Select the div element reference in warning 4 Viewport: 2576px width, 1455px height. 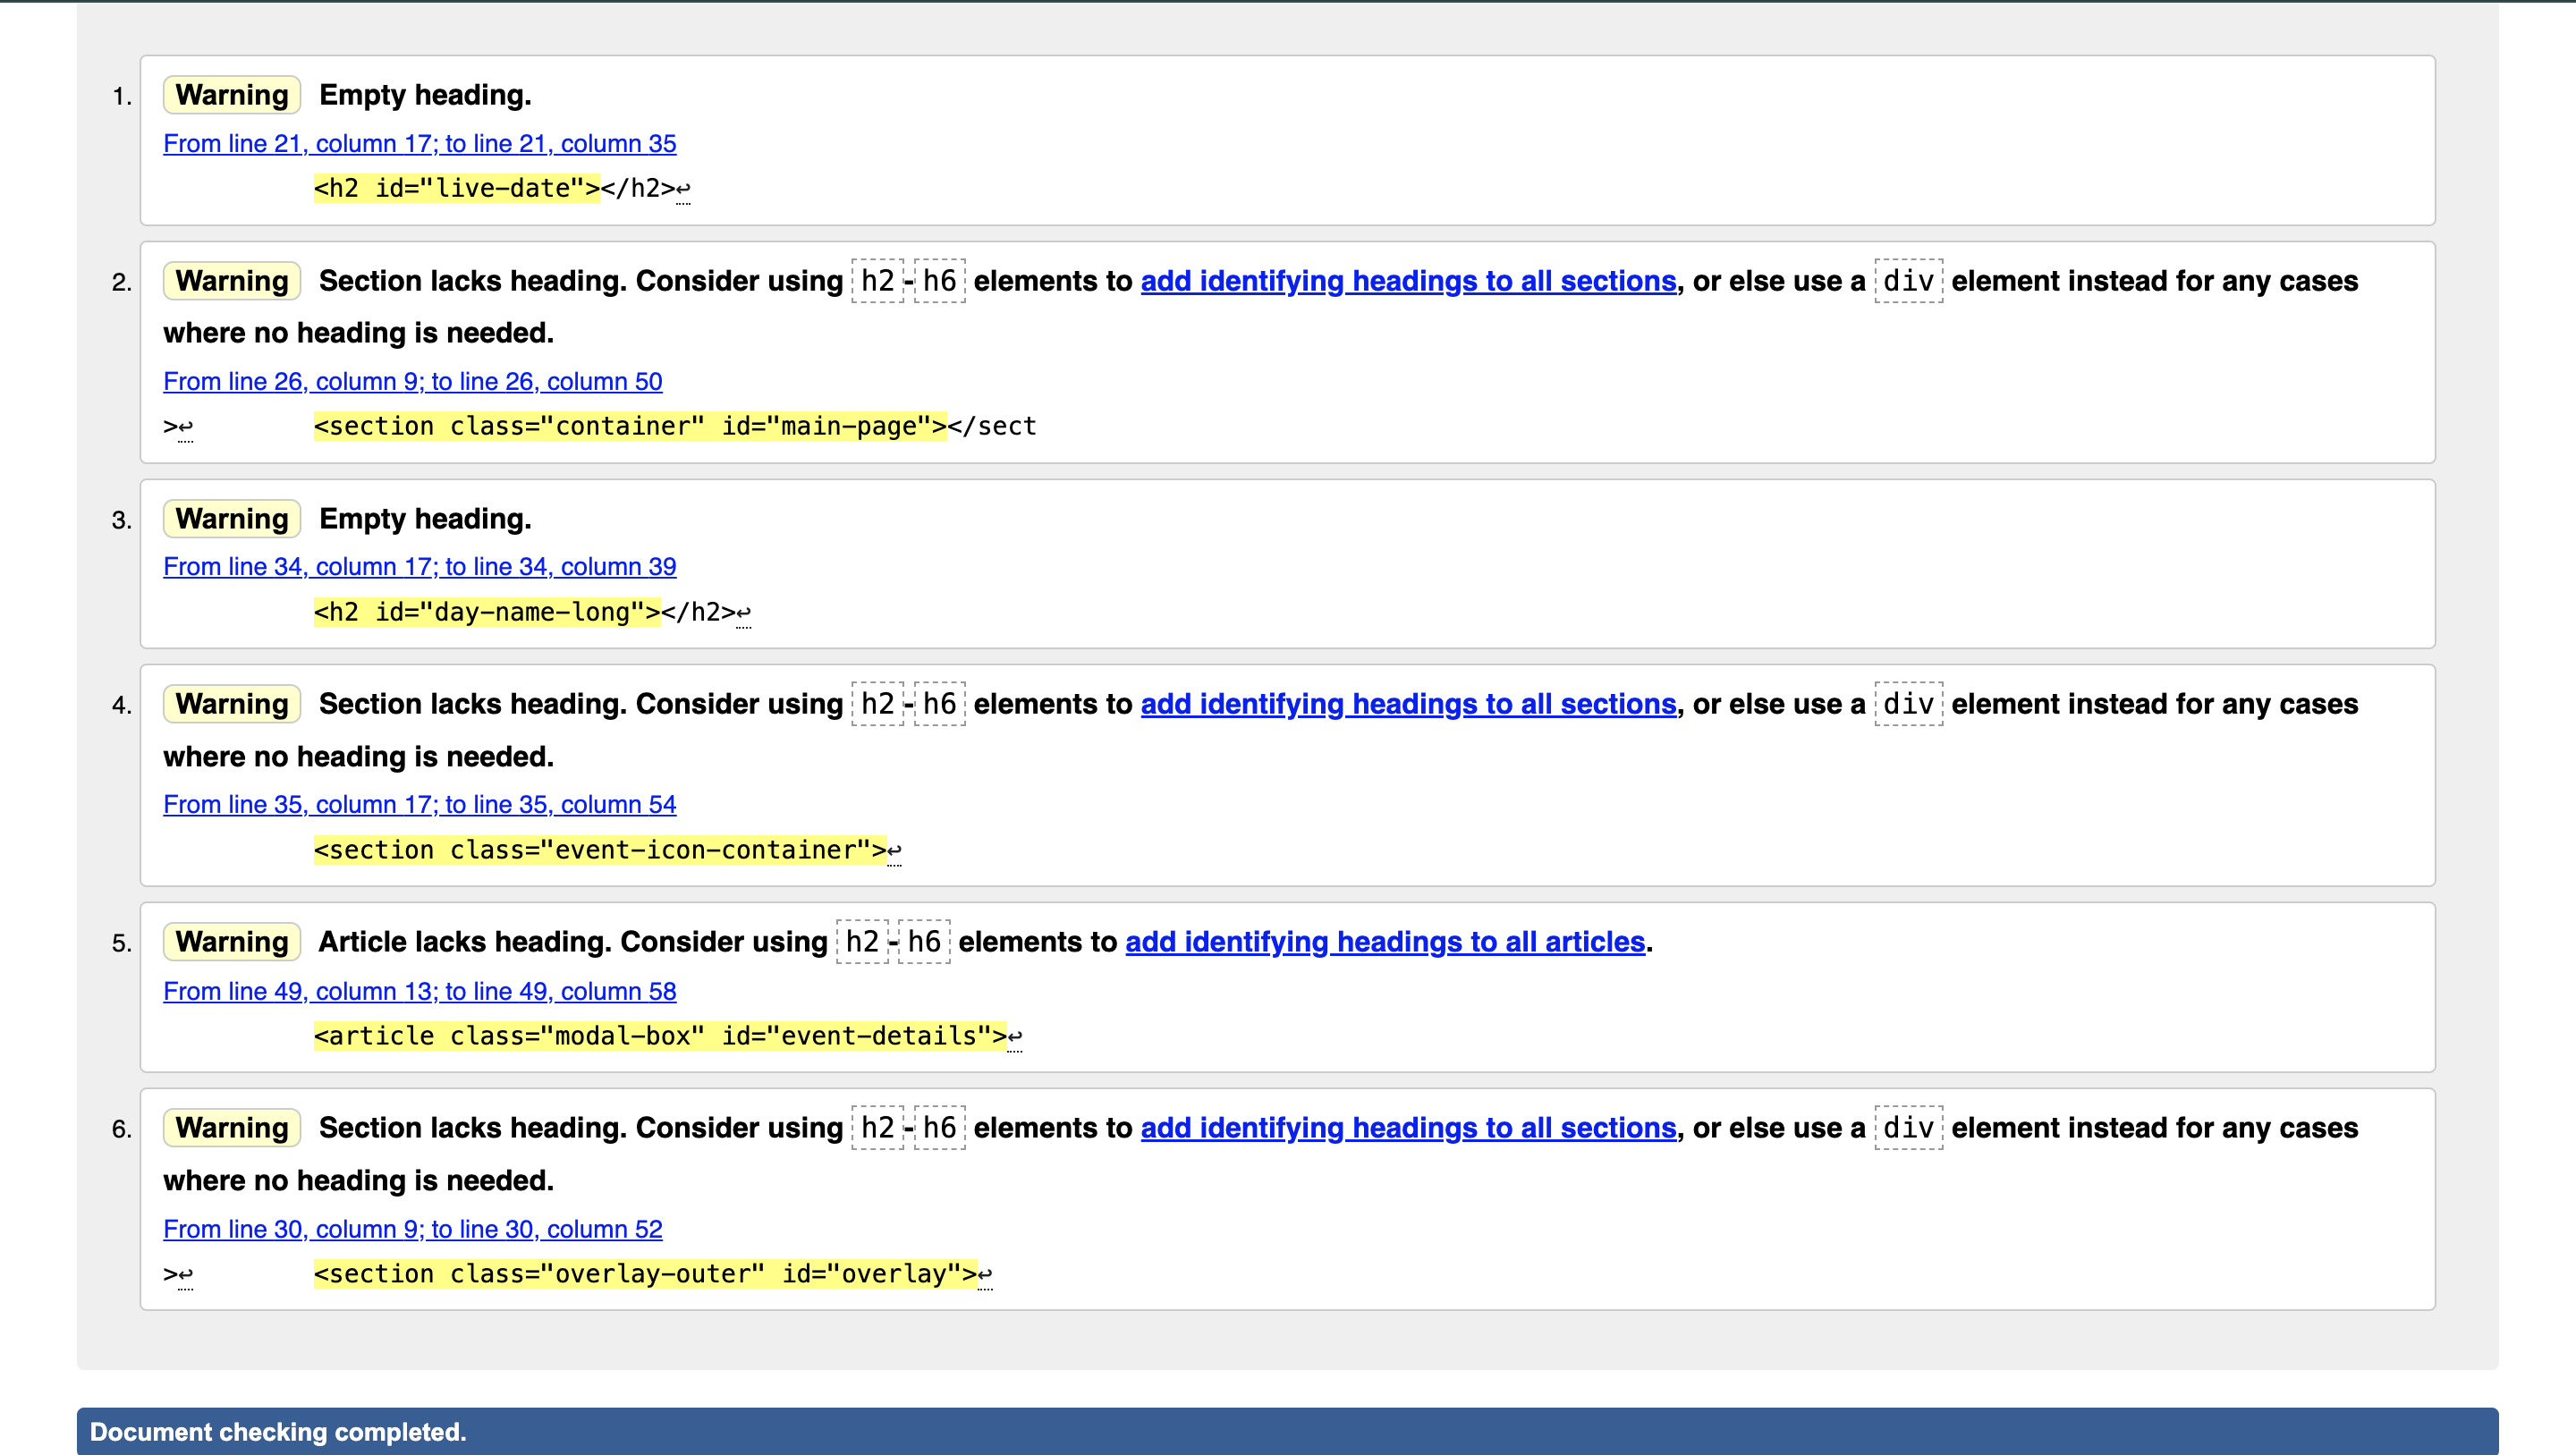(x=1907, y=704)
